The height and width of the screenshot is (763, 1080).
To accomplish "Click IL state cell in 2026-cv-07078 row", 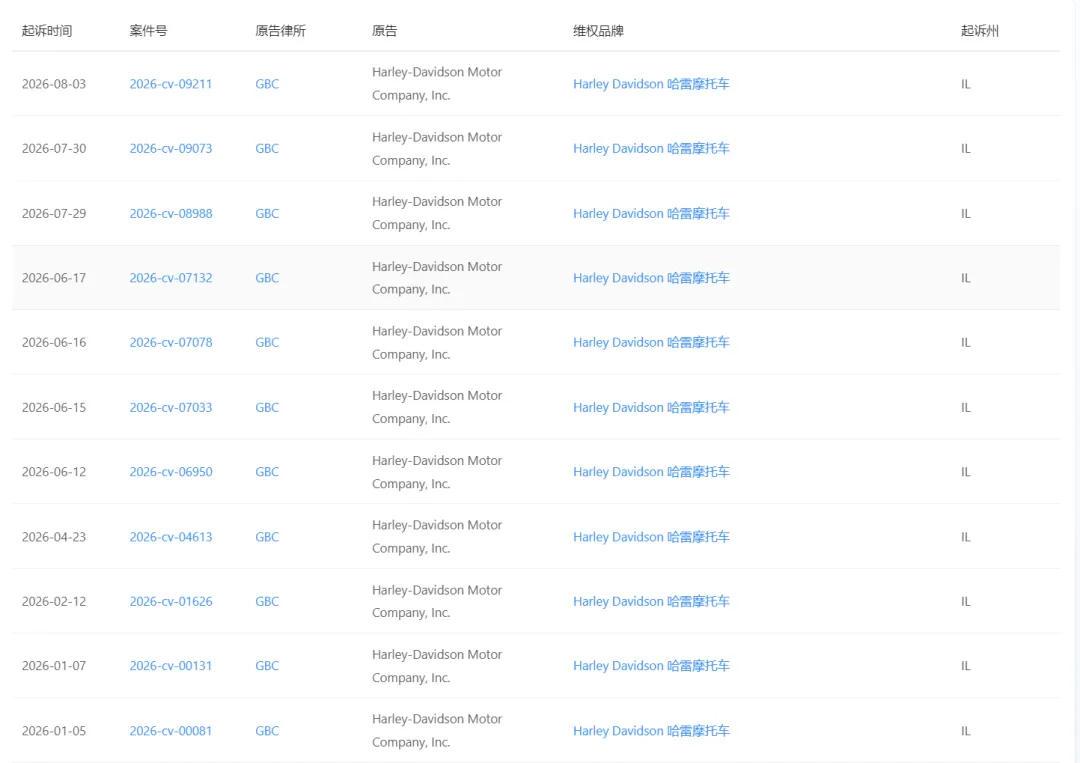I will tap(966, 342).
